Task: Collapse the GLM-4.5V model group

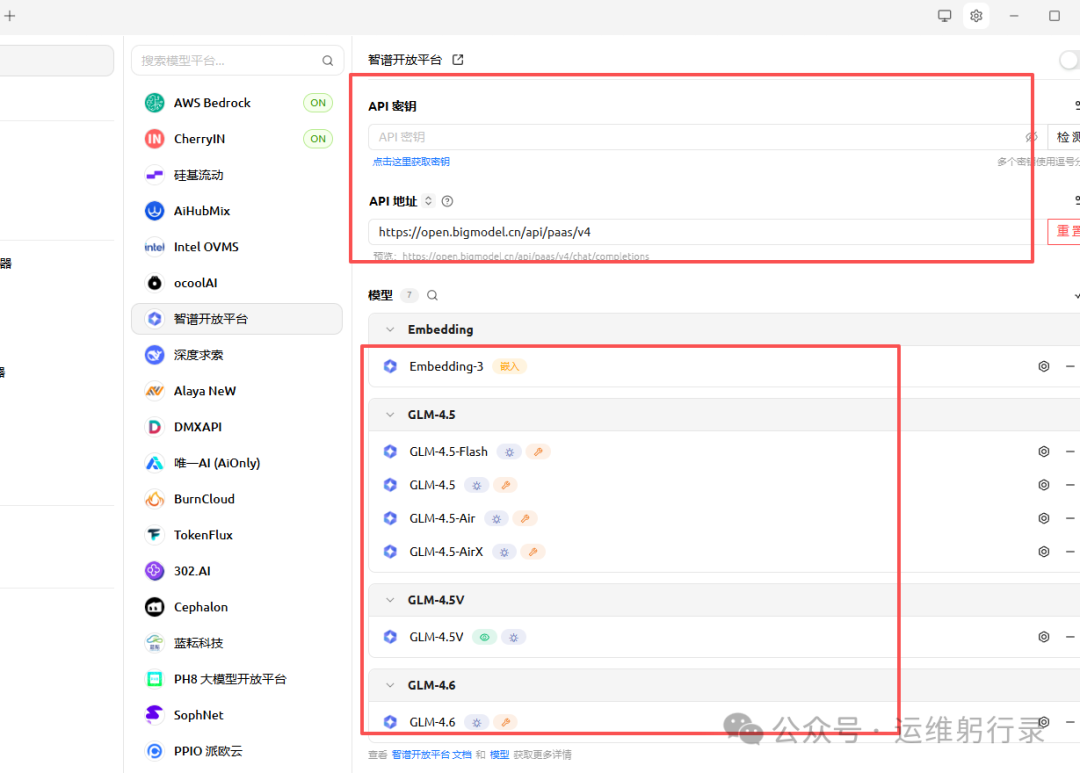Action: tap(390, 601)
